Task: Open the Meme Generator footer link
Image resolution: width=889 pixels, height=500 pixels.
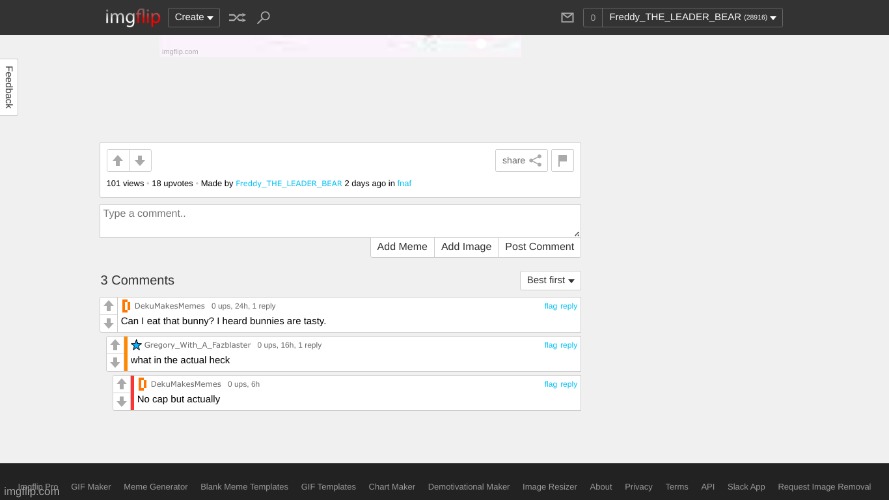Action: point(155,487)
